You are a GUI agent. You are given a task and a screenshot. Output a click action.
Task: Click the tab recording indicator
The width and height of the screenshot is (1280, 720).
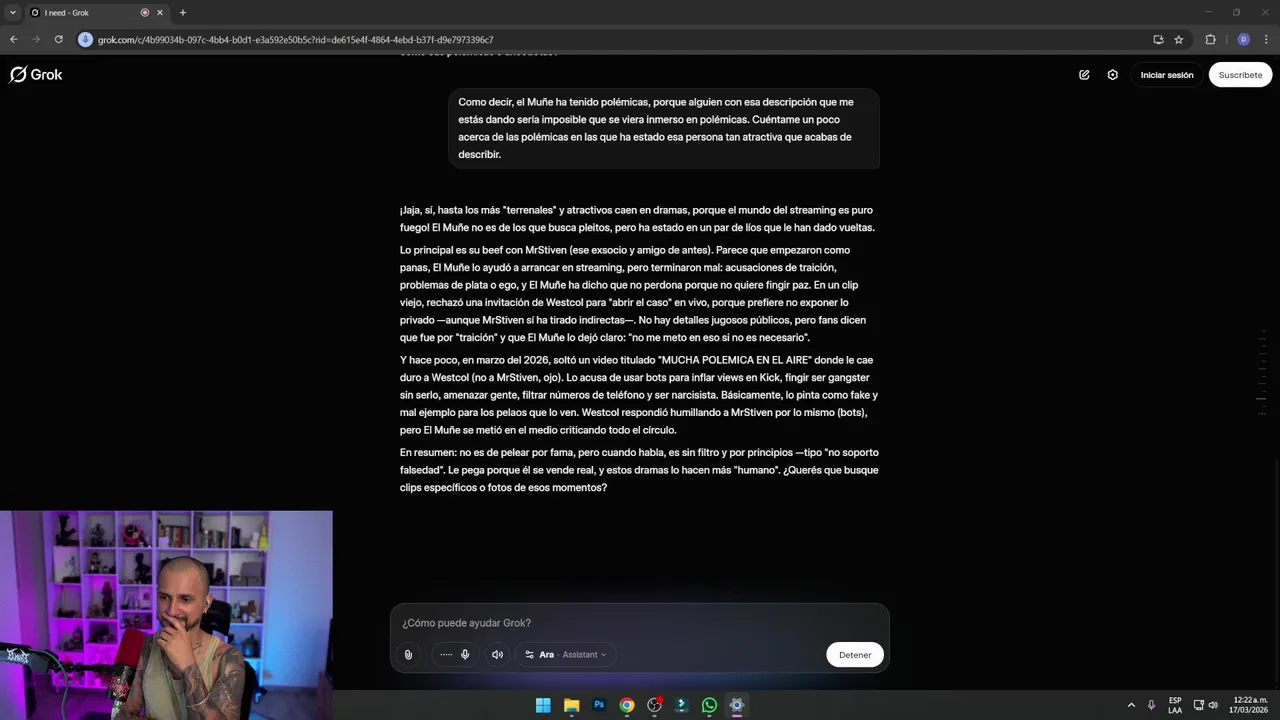(x=144, y=13)
